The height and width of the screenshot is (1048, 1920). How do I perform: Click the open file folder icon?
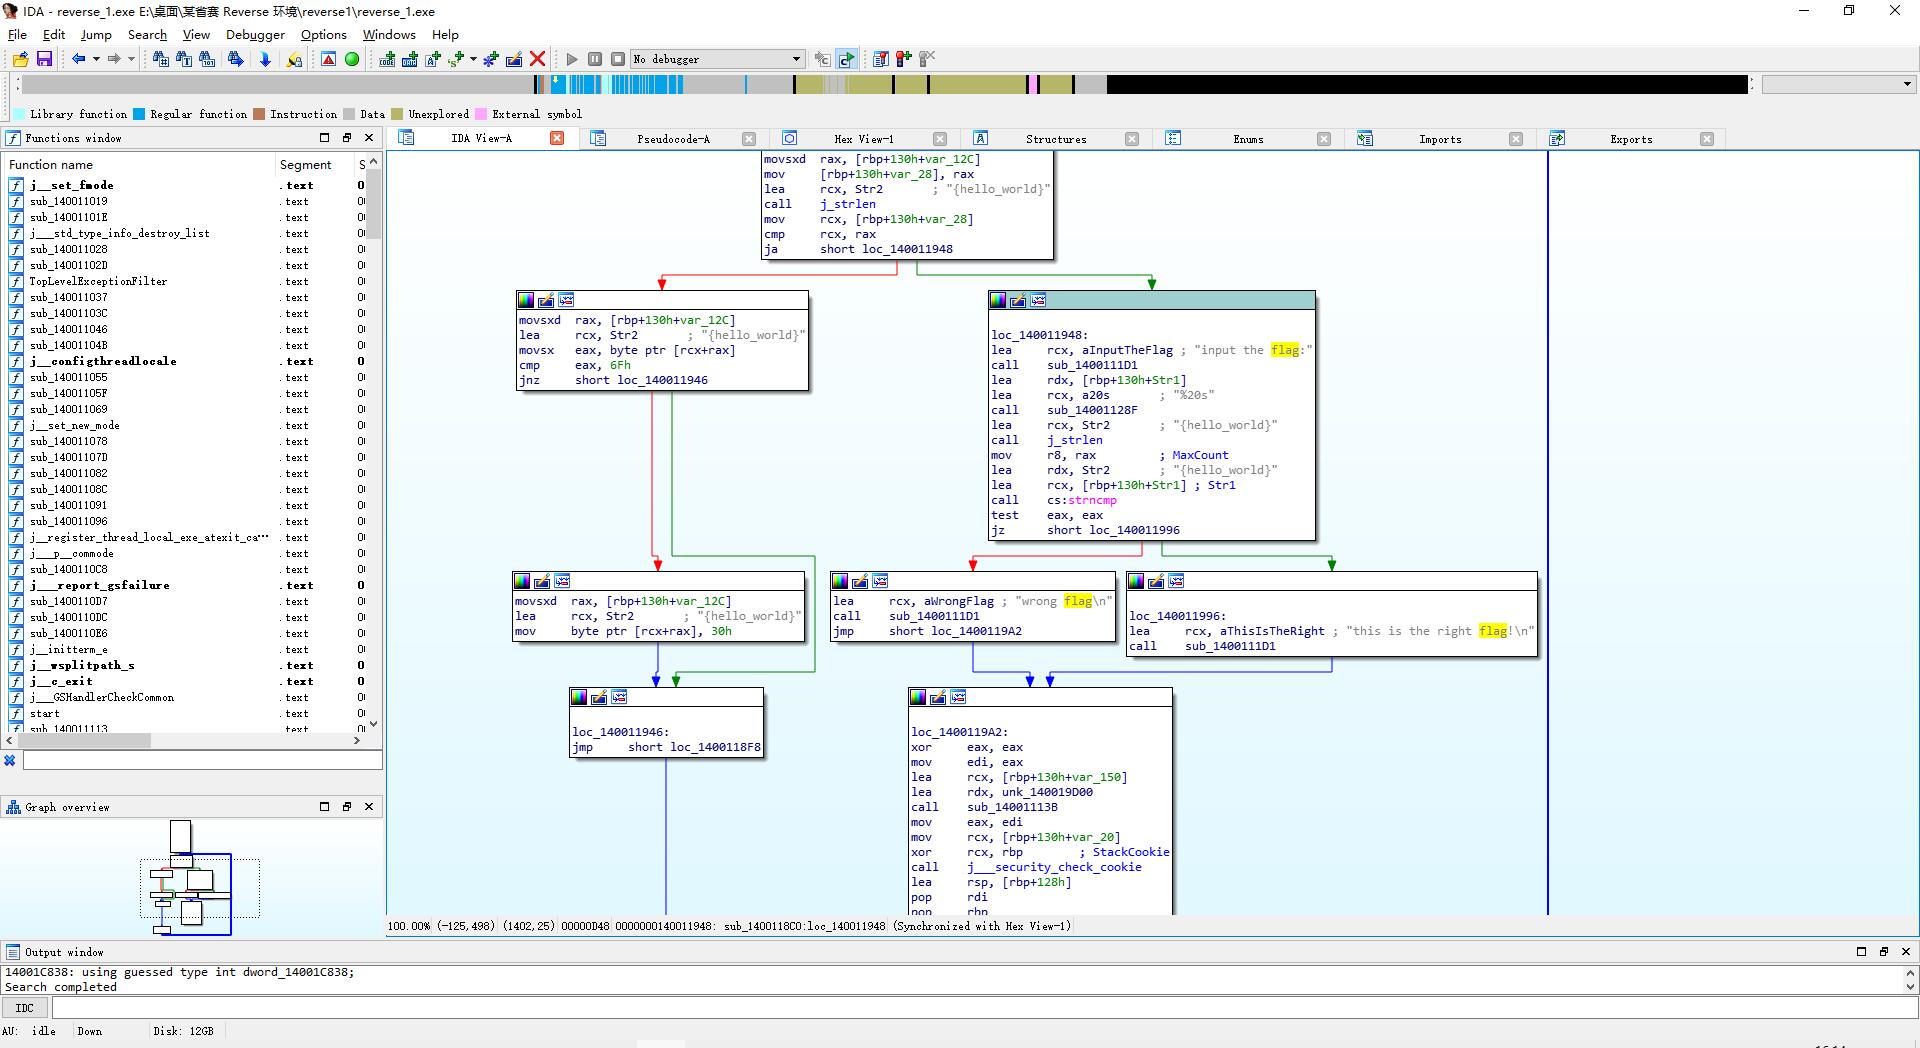20,59
